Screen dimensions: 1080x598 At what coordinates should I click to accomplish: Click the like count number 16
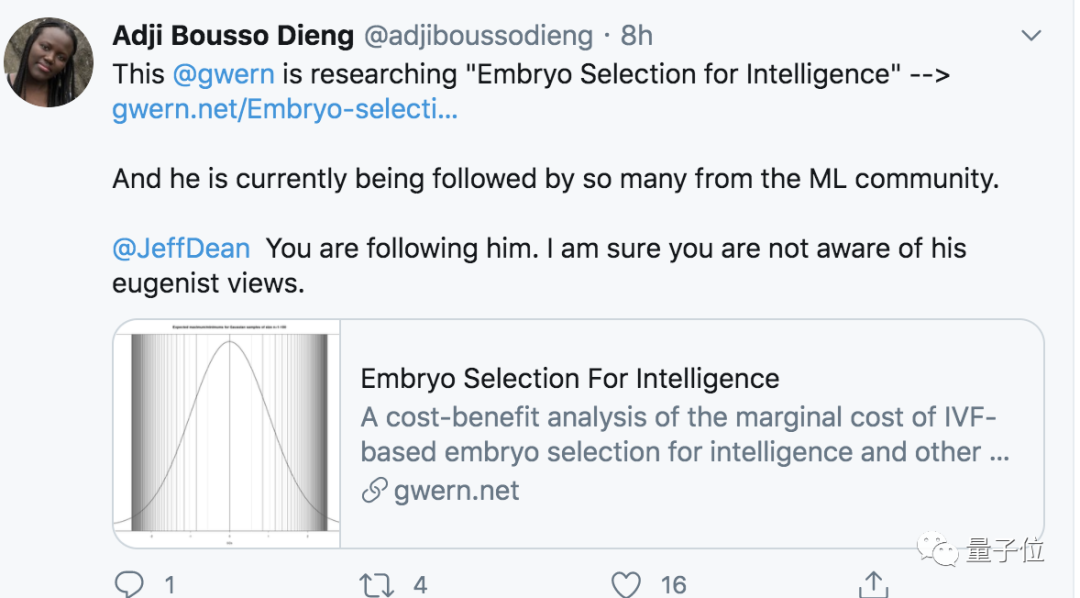[x=673, y=584]
